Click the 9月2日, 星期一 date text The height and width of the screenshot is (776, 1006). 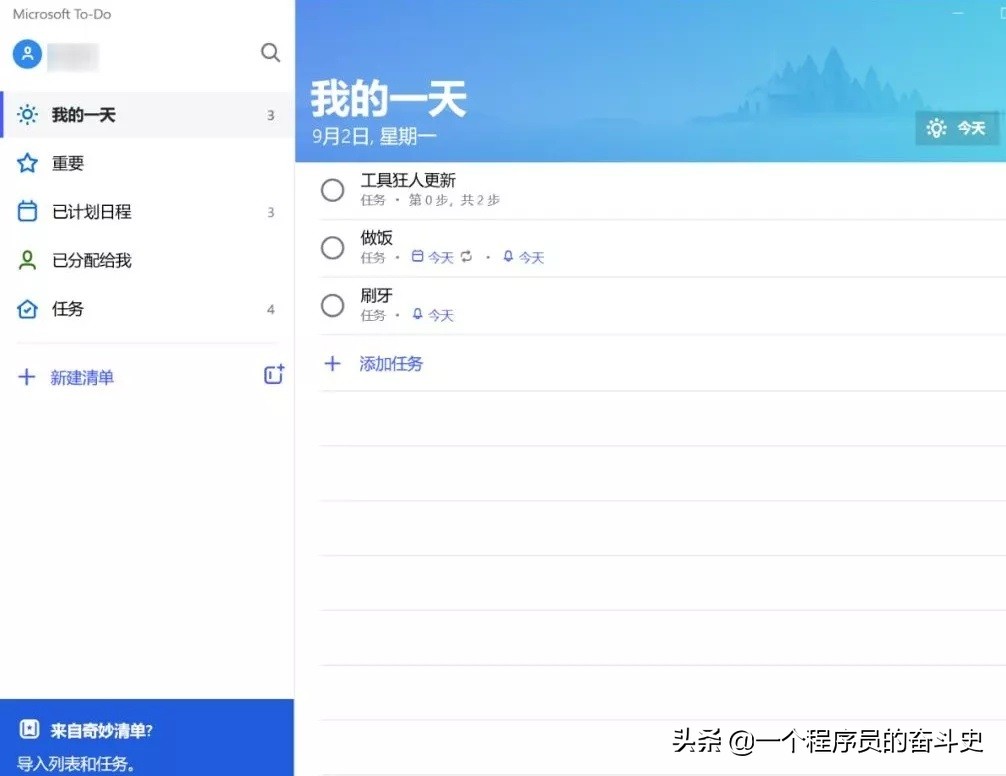pyautogui.click(x=374, y=137)
